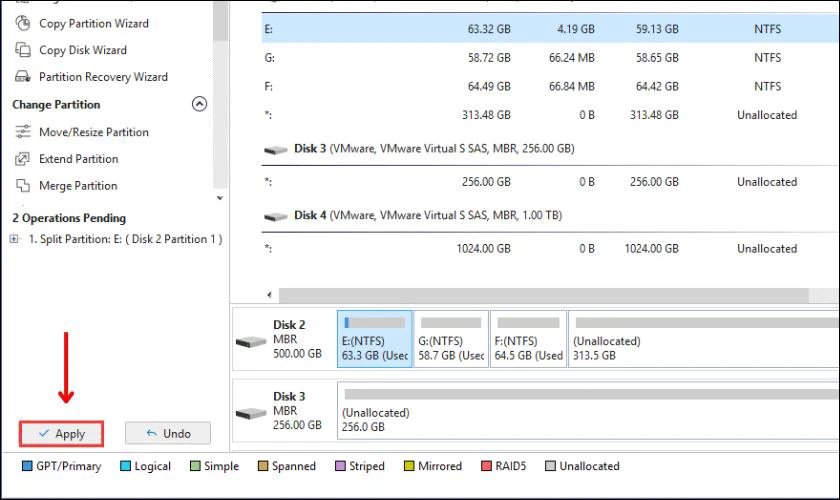Click the Merge Partition icon
This screenshot has height=500, width=840.
tap(22, 185)
